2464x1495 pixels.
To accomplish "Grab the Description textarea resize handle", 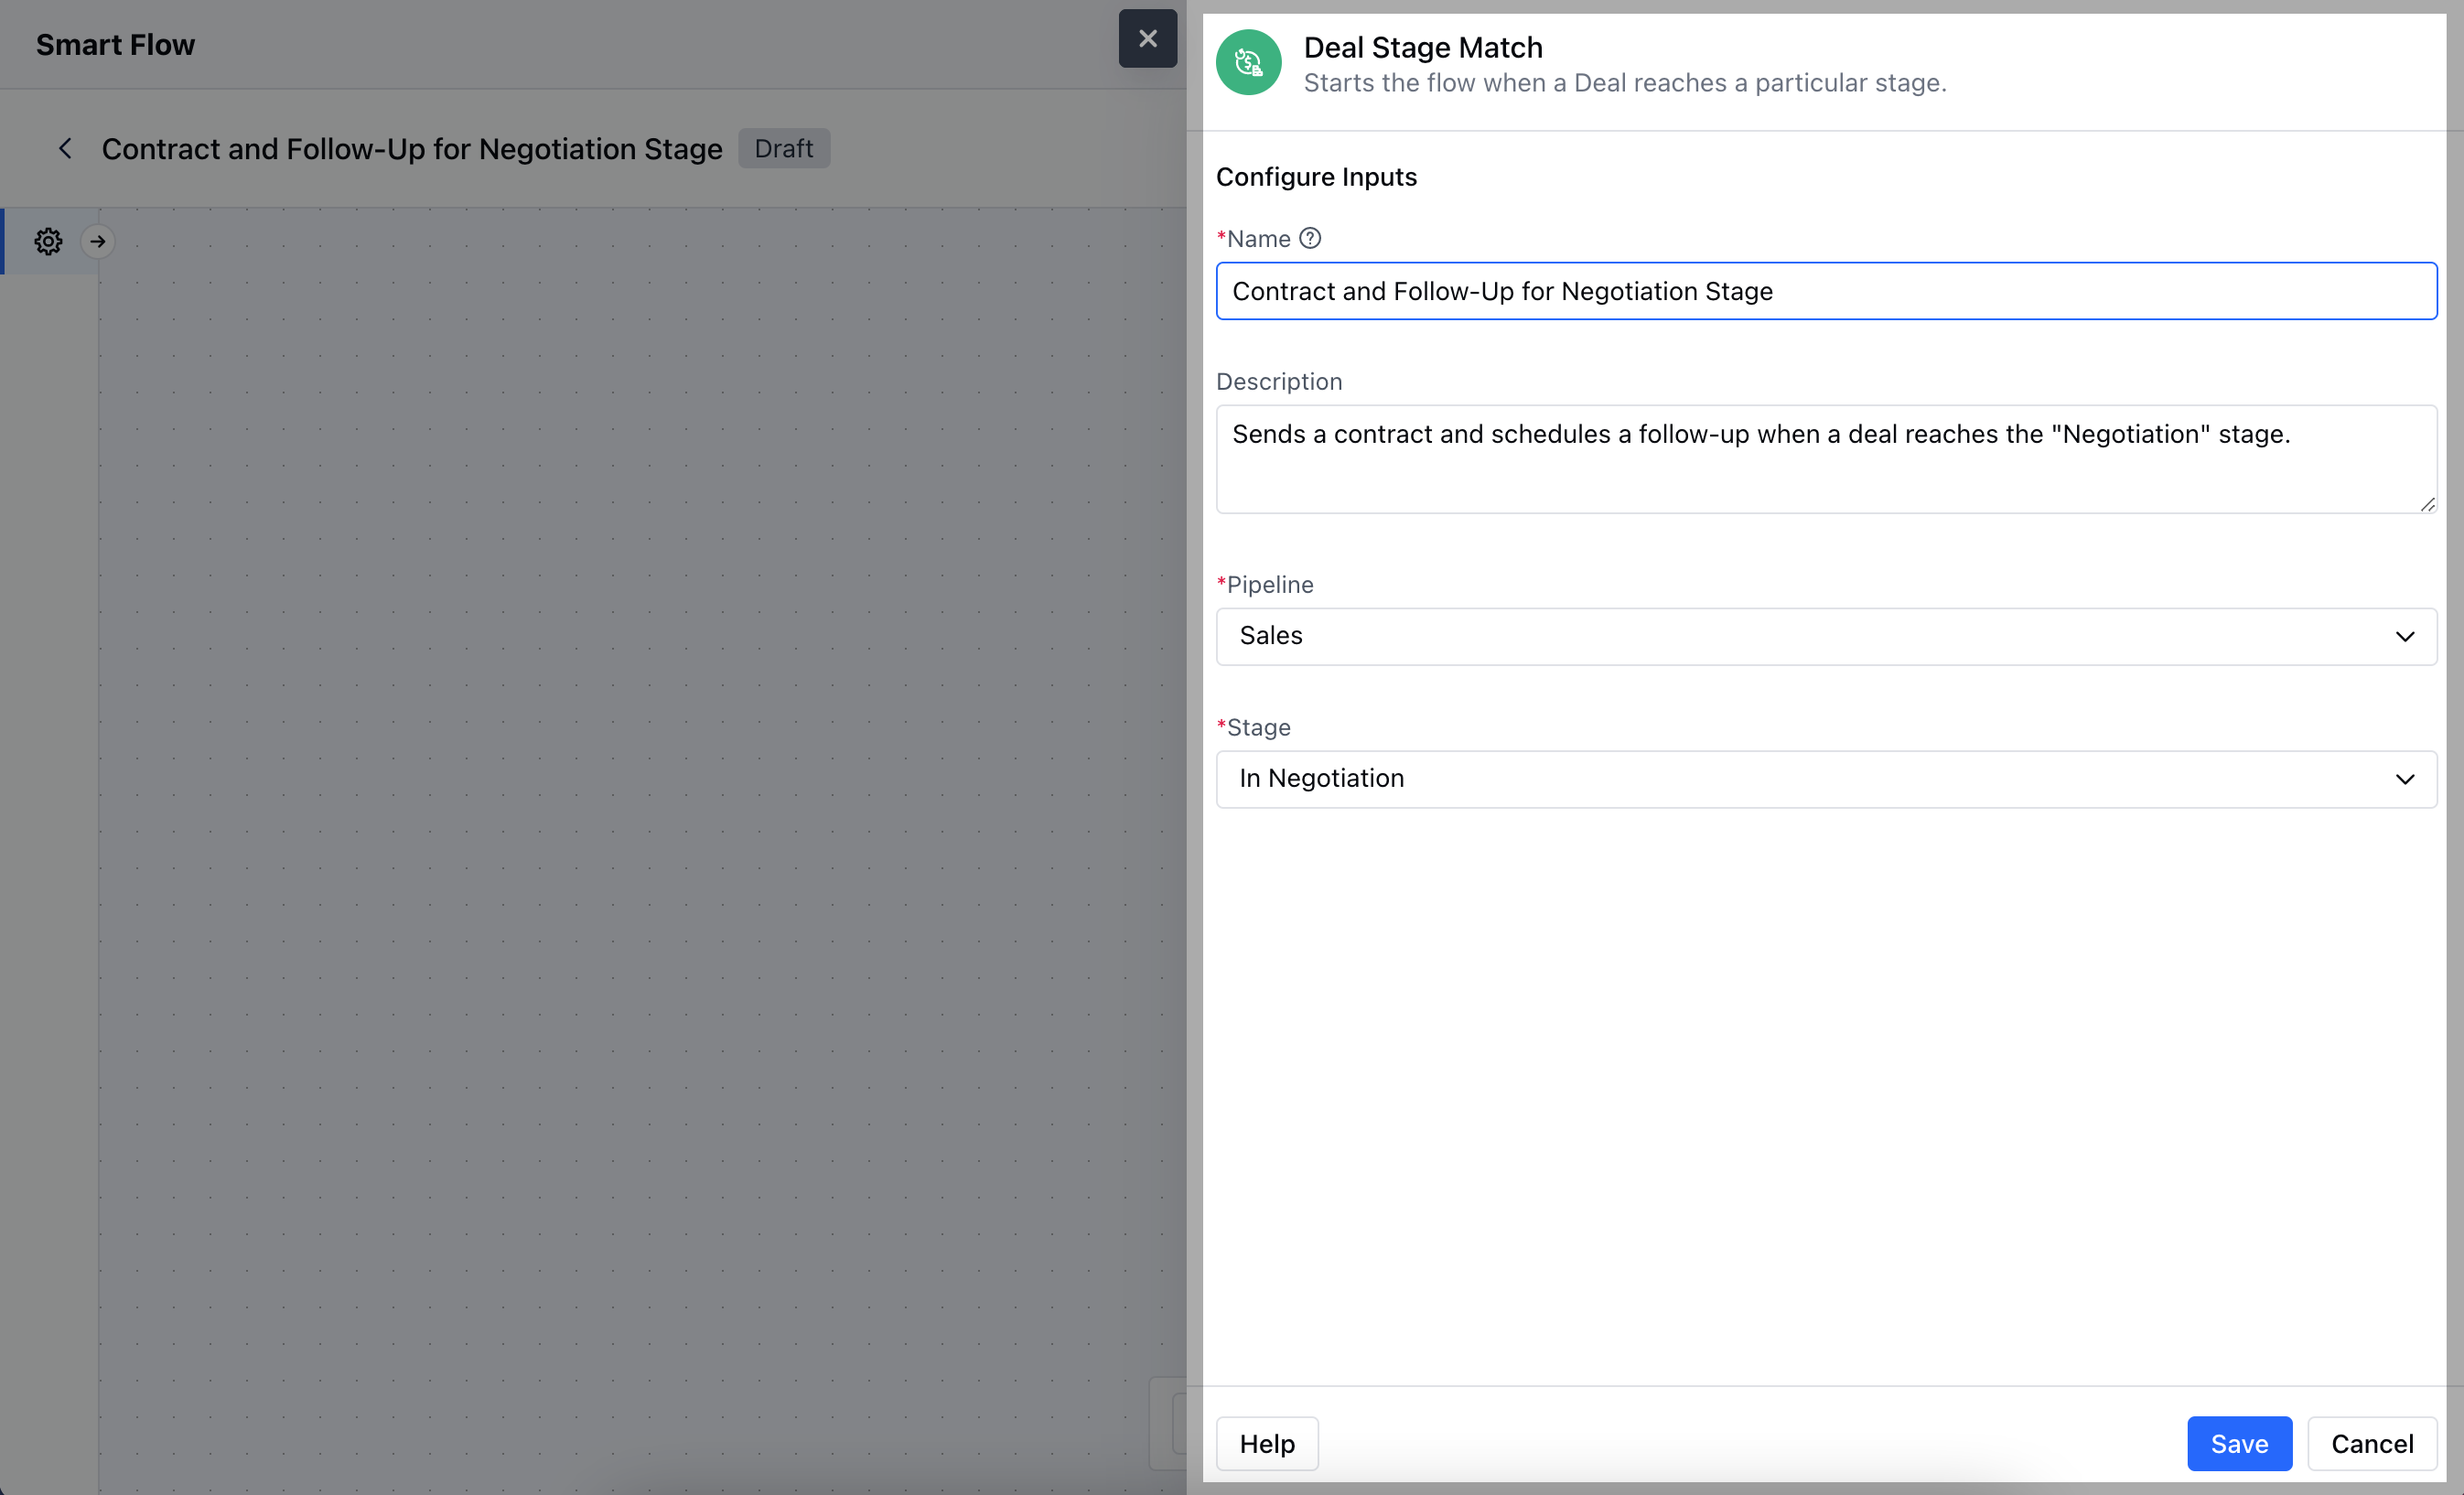I will point(2427,505).
